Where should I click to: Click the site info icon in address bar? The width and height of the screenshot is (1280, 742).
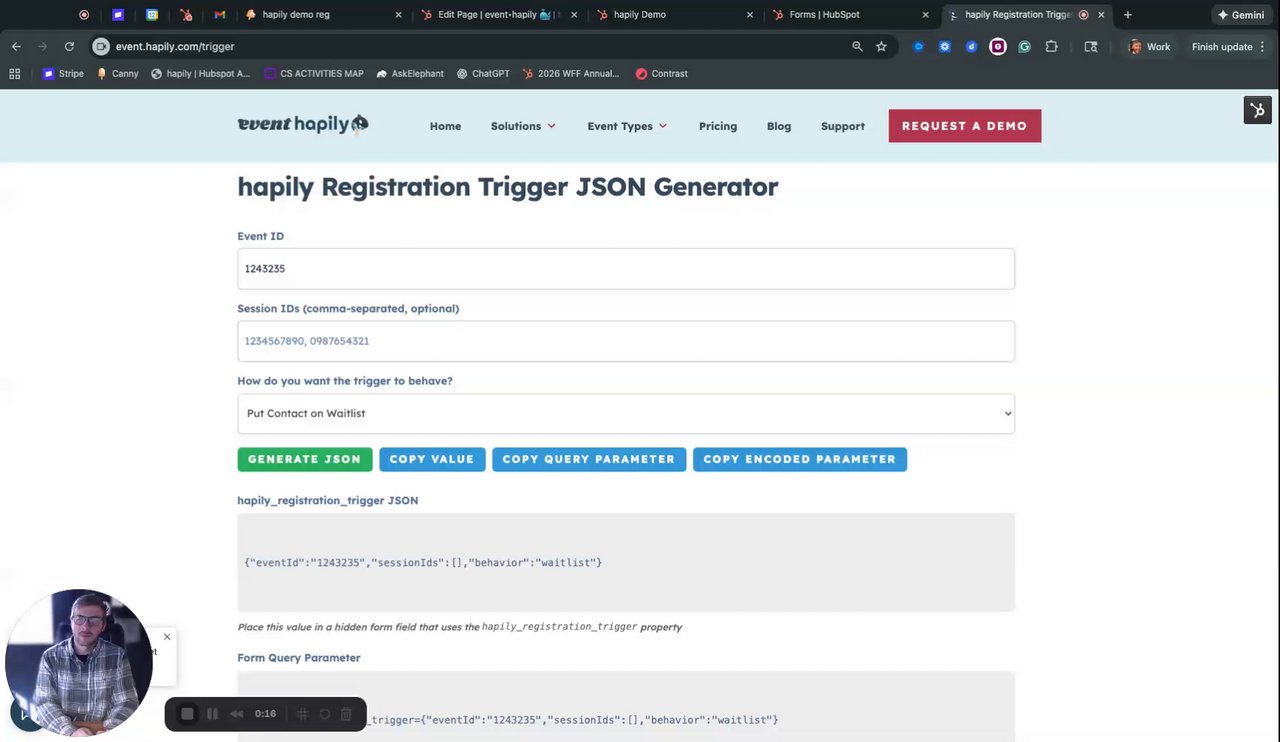[101, 46]
